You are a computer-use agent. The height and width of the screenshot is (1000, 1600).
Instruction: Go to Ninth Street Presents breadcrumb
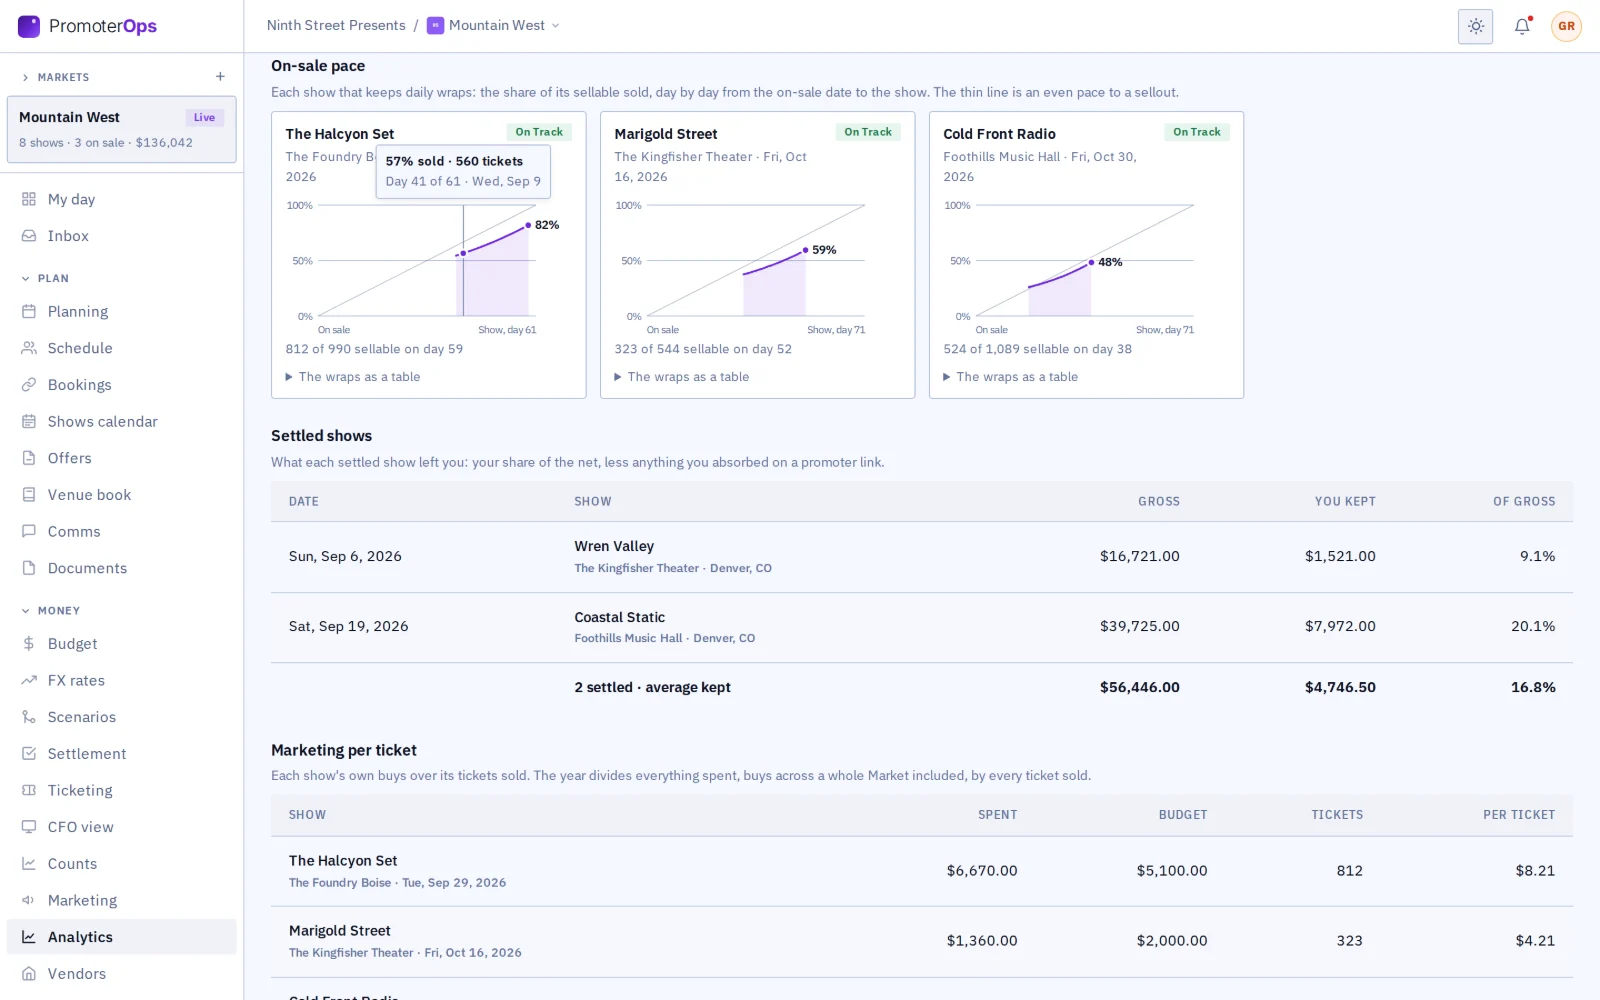pos(336,26)
